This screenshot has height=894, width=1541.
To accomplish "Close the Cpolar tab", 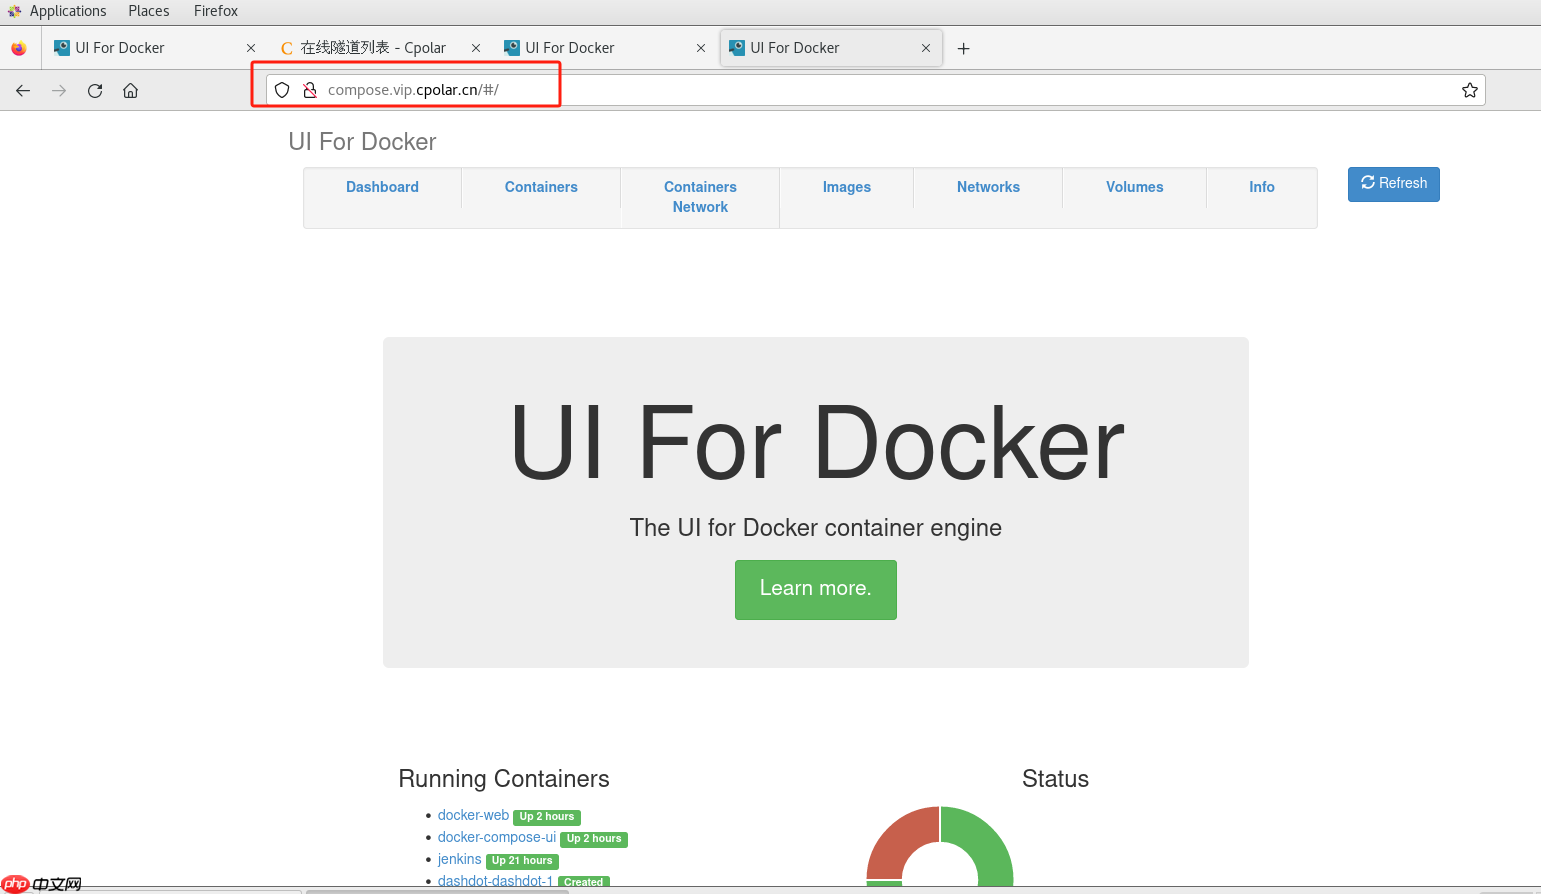I will [x=476, y=48].
